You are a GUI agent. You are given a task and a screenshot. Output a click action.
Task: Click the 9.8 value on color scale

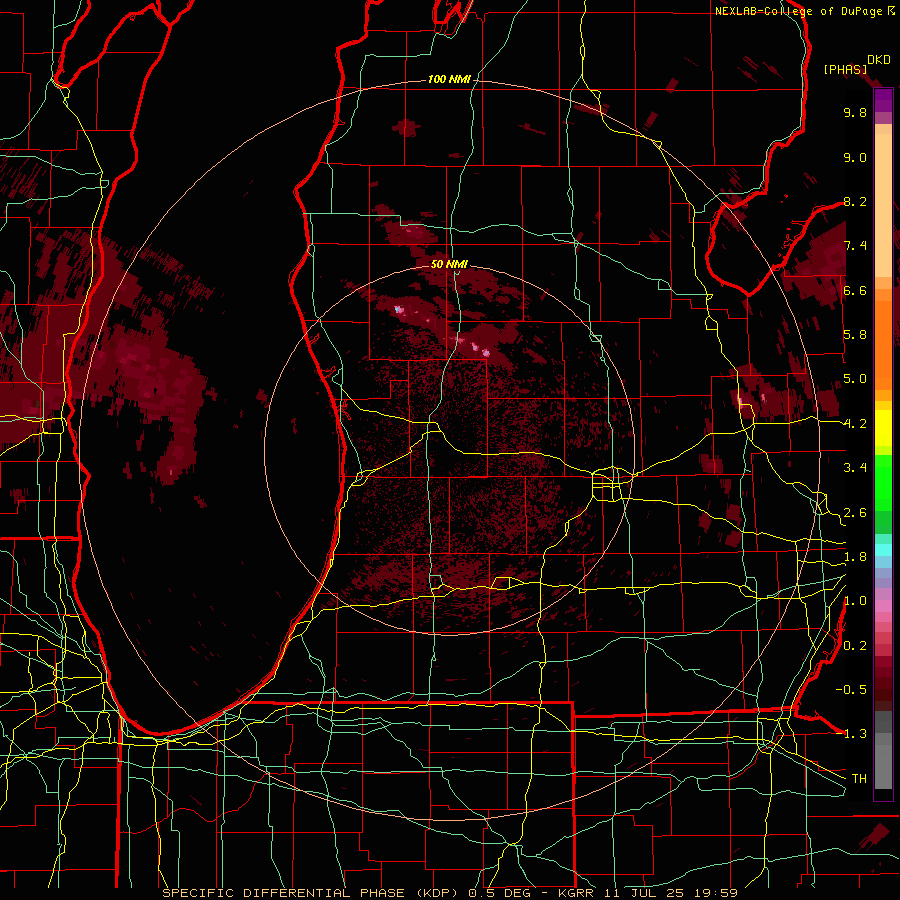[855, 112]
